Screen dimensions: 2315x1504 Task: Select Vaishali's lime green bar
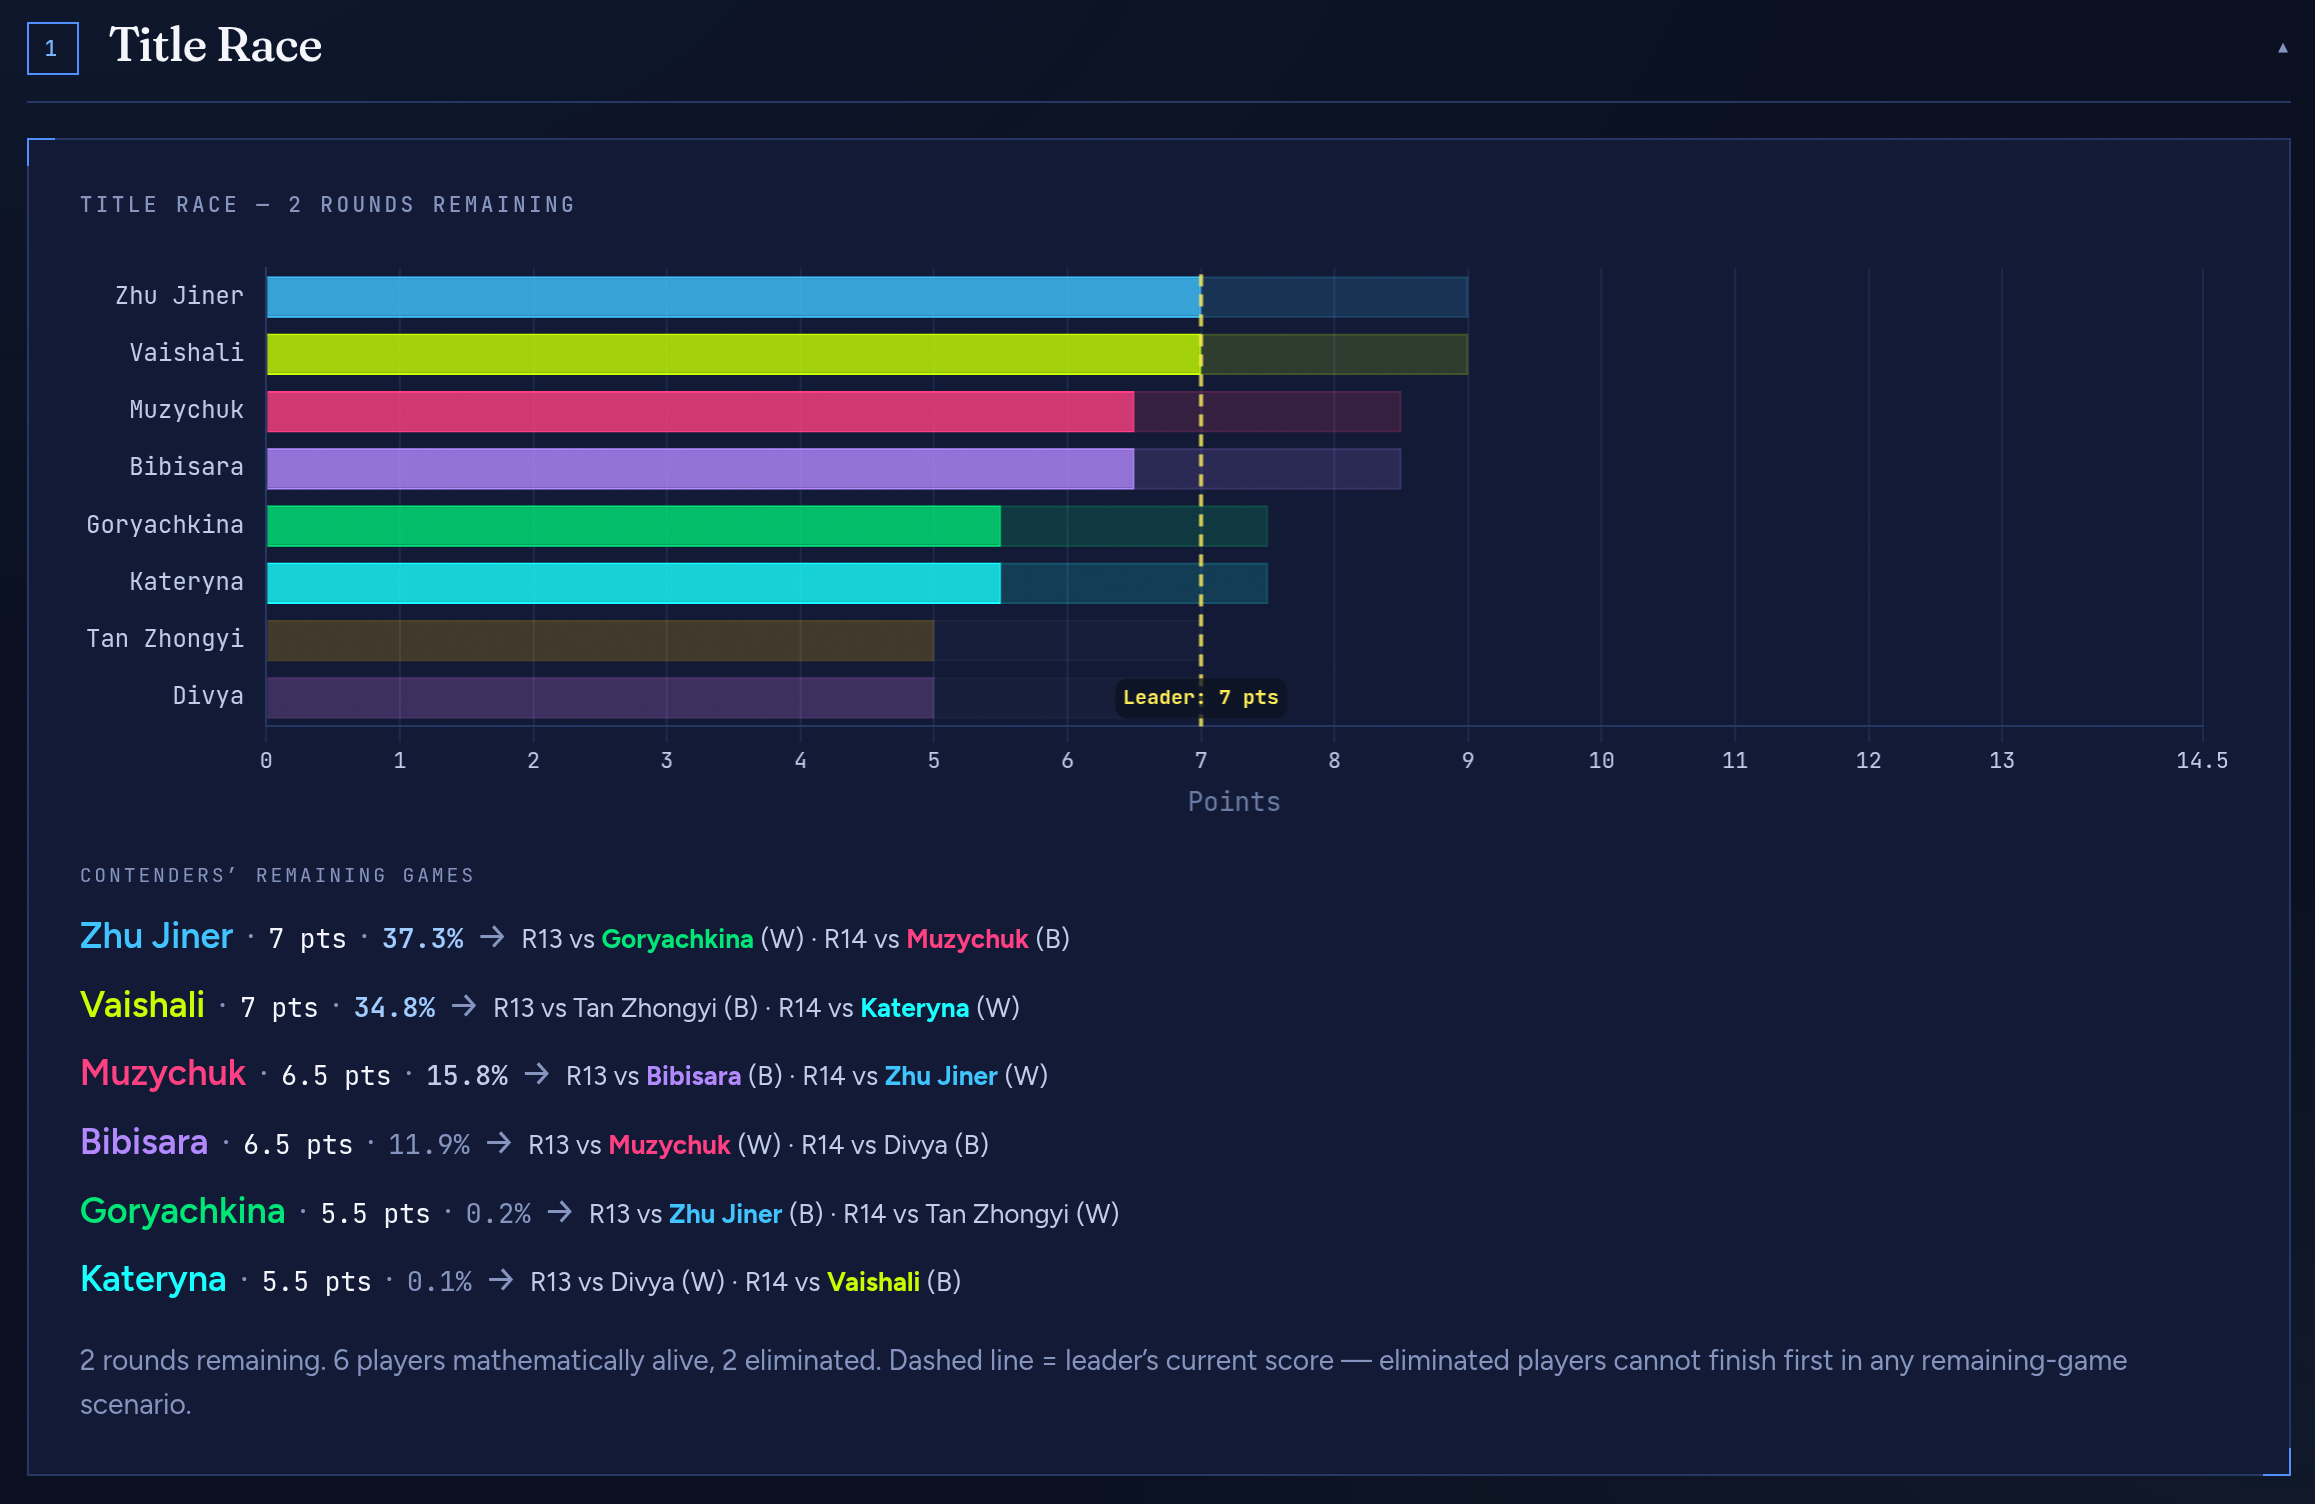[x=733, y=354]
